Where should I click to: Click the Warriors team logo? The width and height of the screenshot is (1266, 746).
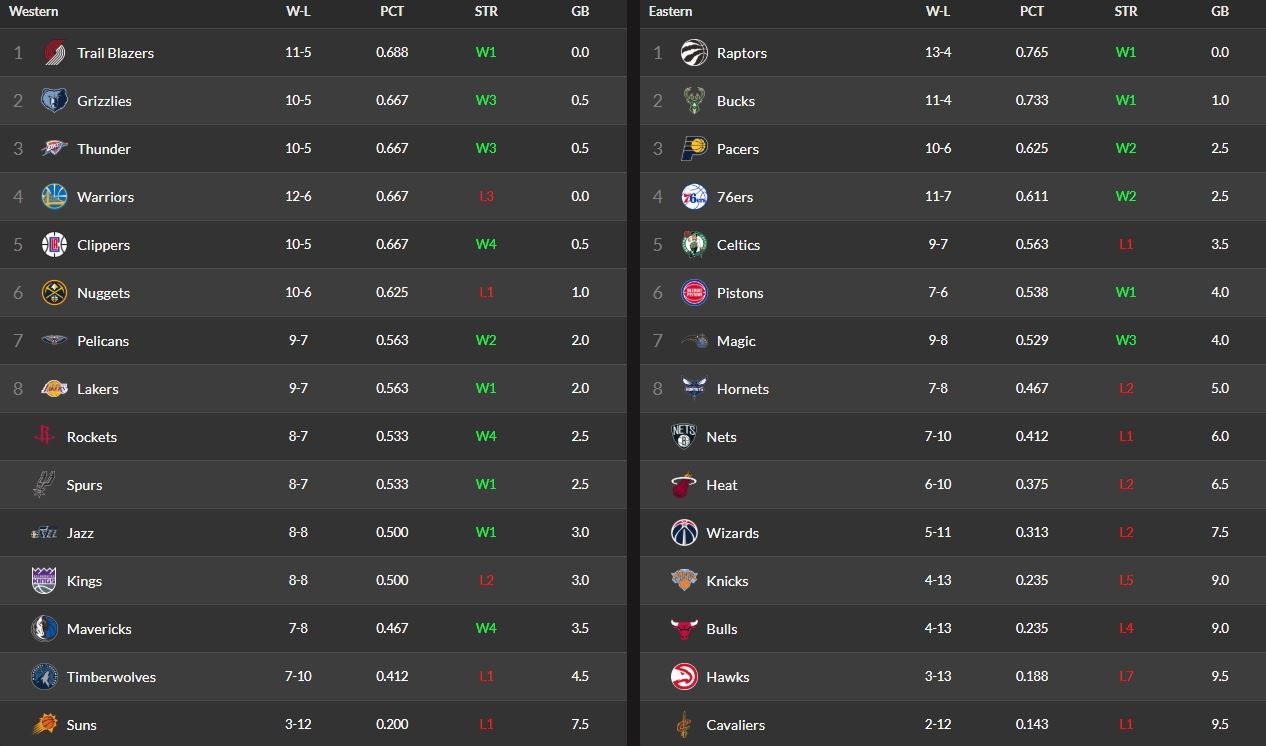pos(54,197)
